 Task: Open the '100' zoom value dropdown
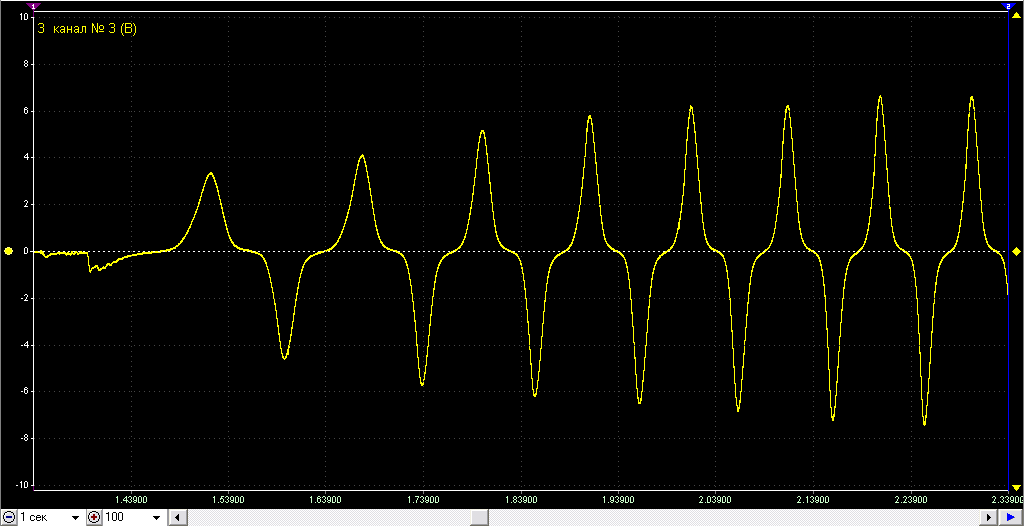click(157, 518)
